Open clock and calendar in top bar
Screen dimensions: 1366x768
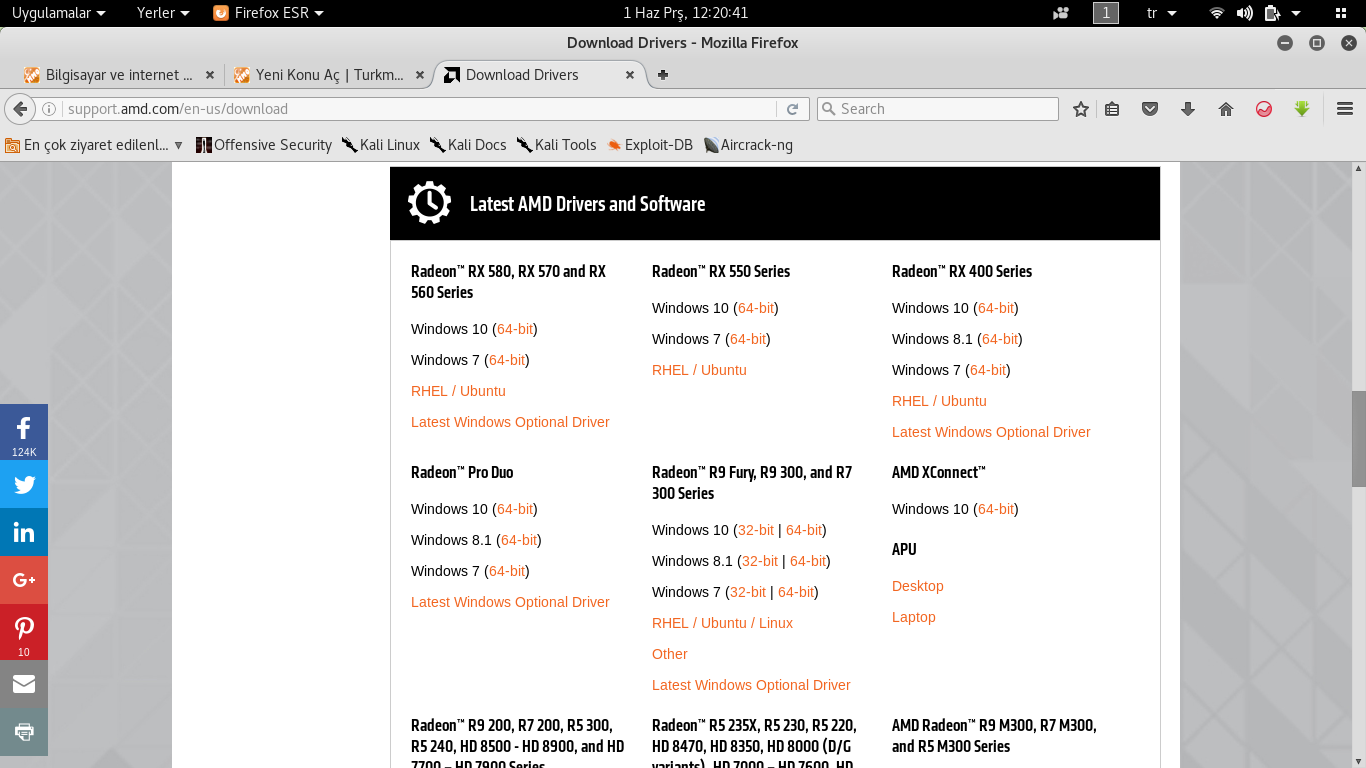[x=685, y=13]
